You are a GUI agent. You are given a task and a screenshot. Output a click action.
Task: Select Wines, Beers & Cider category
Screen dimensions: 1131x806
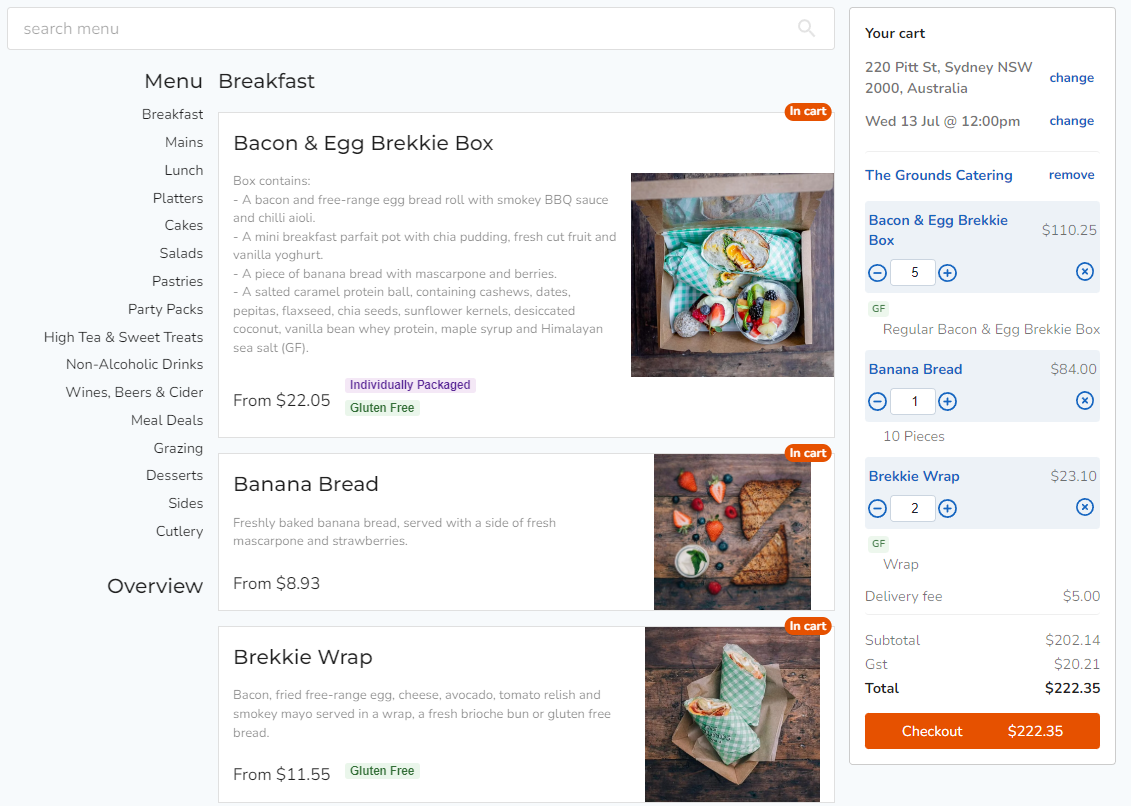(134, 392)
